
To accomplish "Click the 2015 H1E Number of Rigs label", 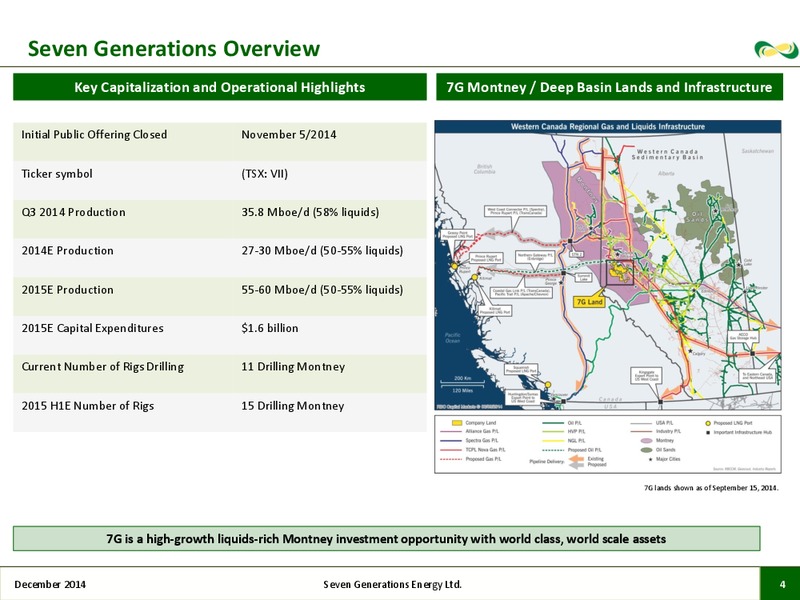I will click(88, 406).
